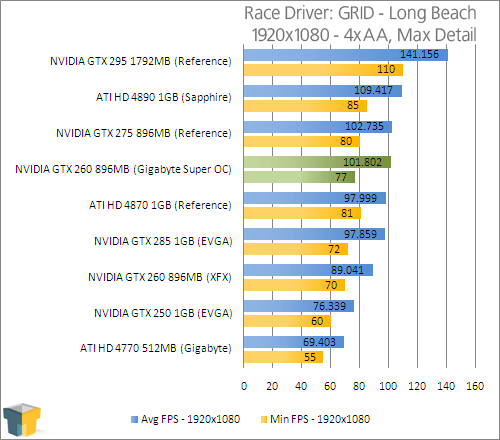Click the 55 minimum FPS bar
The width and height of the screenshot is (500, 440).
coord(283,357)
